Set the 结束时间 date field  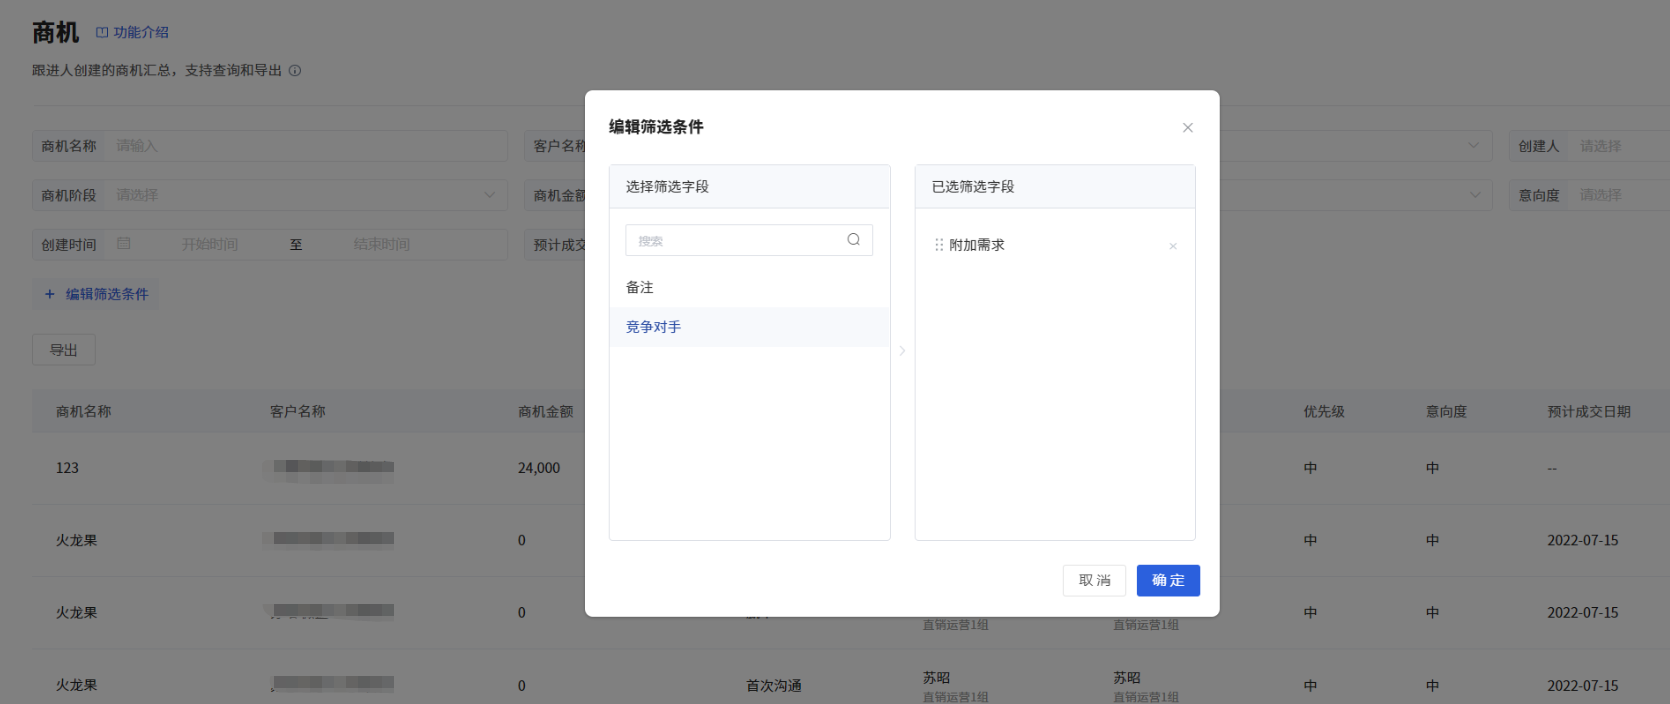click(x=382, y=244)
